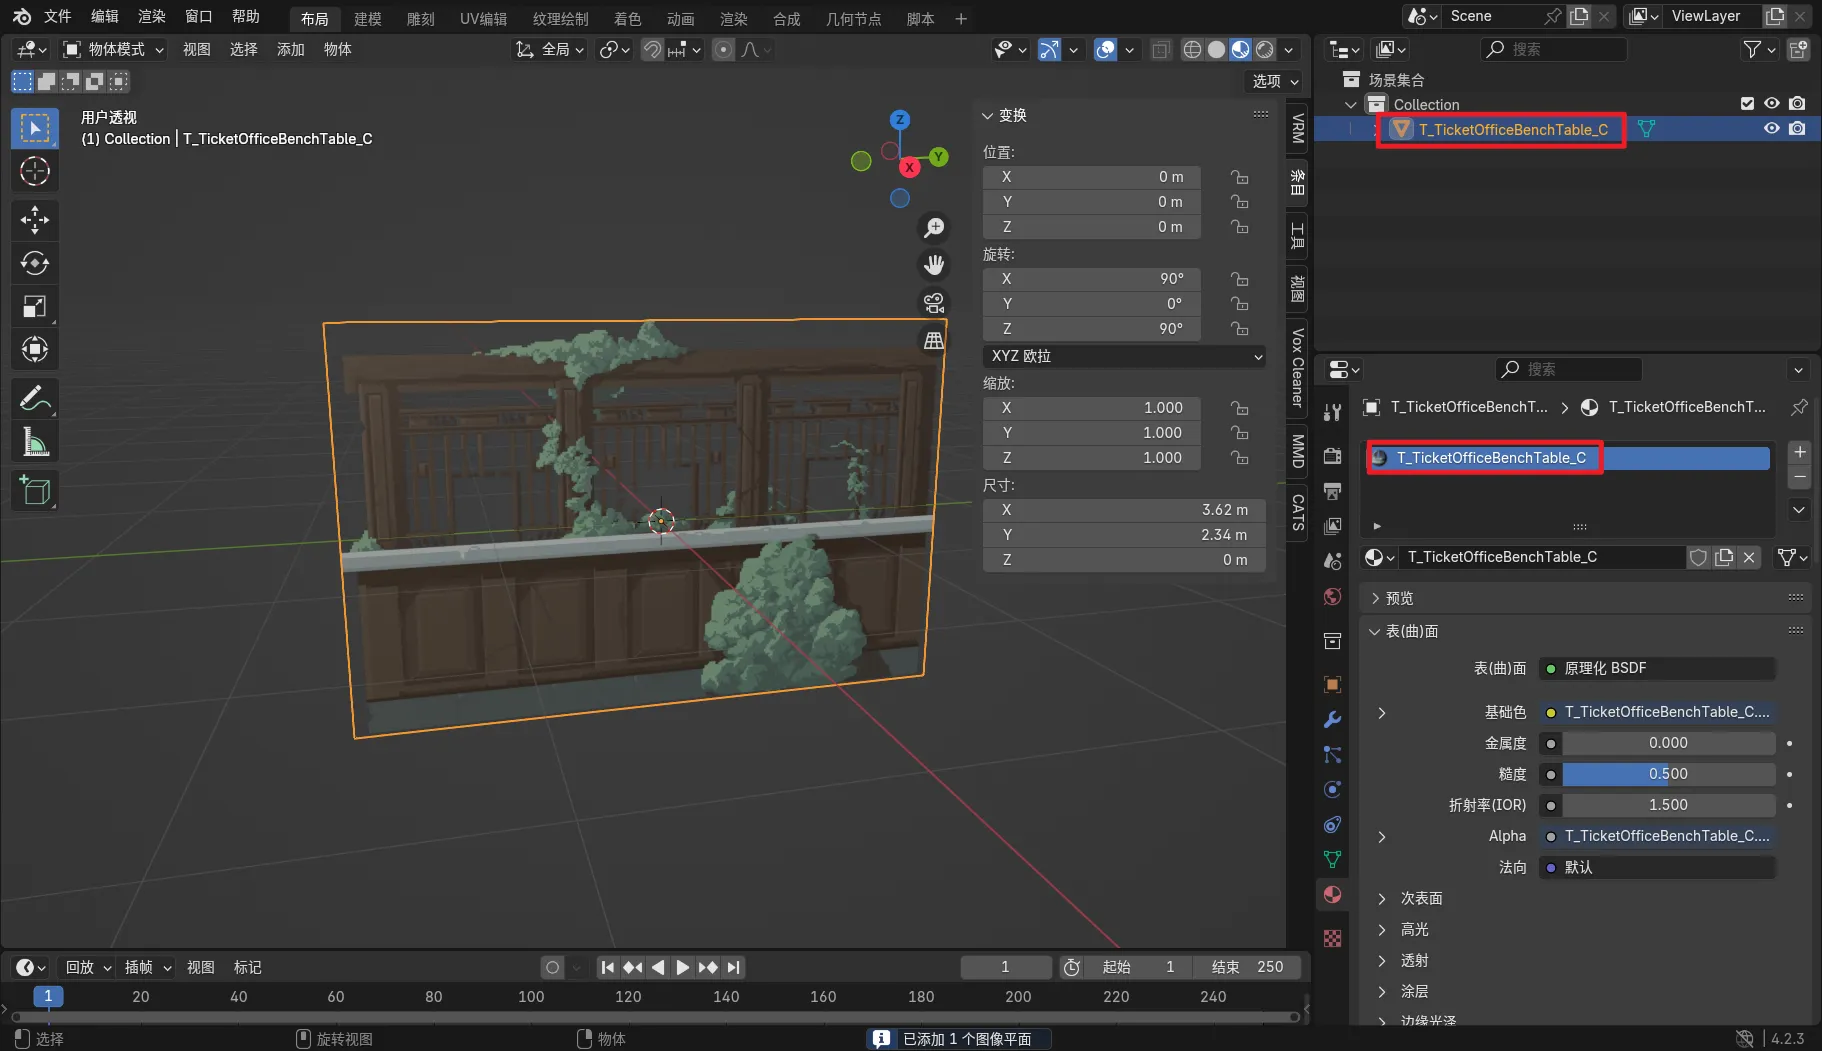Select the Rotate tool in the toolbar
The image size is (1822, 1051).
pos(35,263)
